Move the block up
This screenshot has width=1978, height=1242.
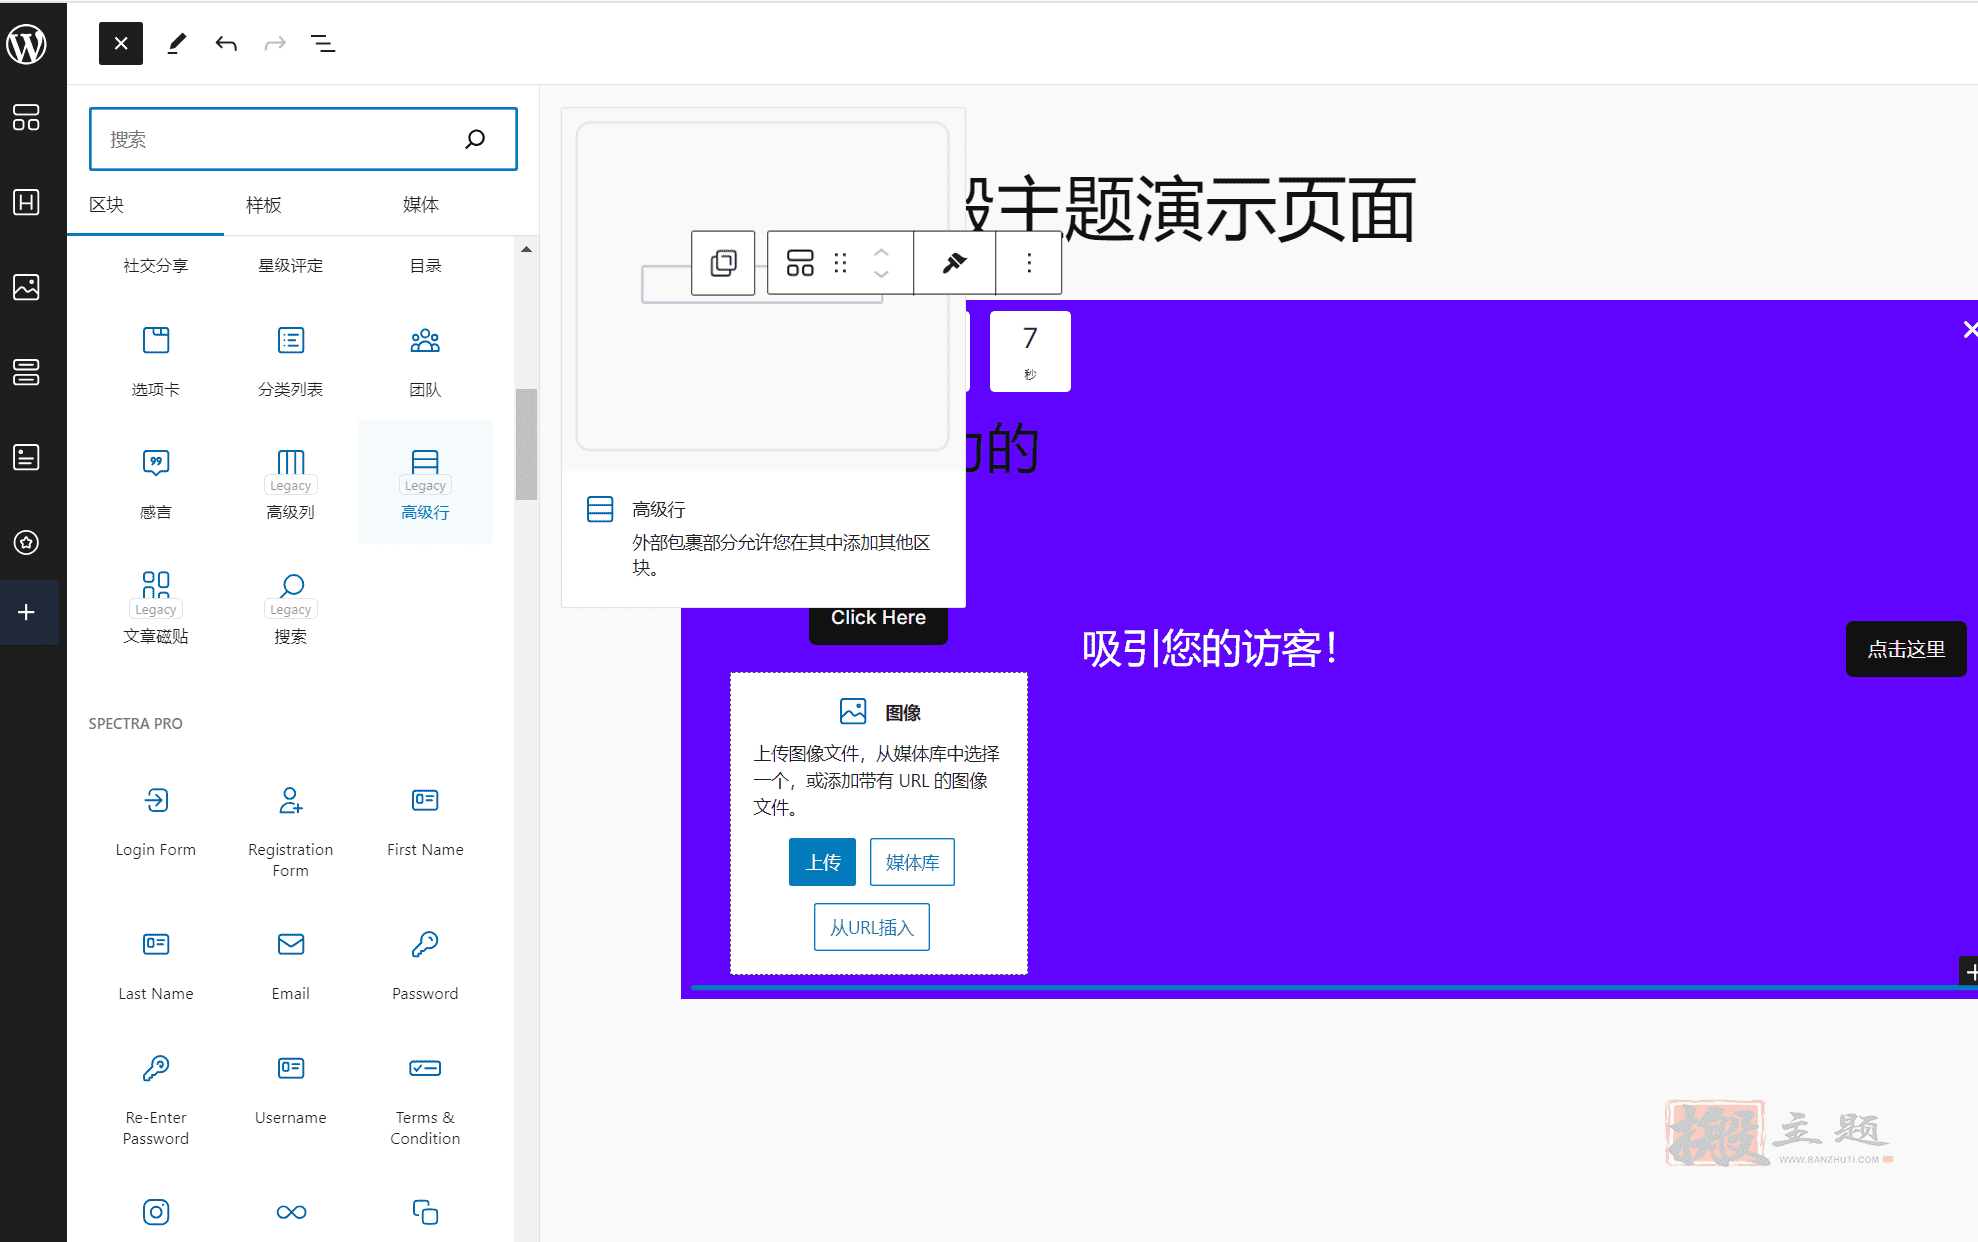point(881,251)
